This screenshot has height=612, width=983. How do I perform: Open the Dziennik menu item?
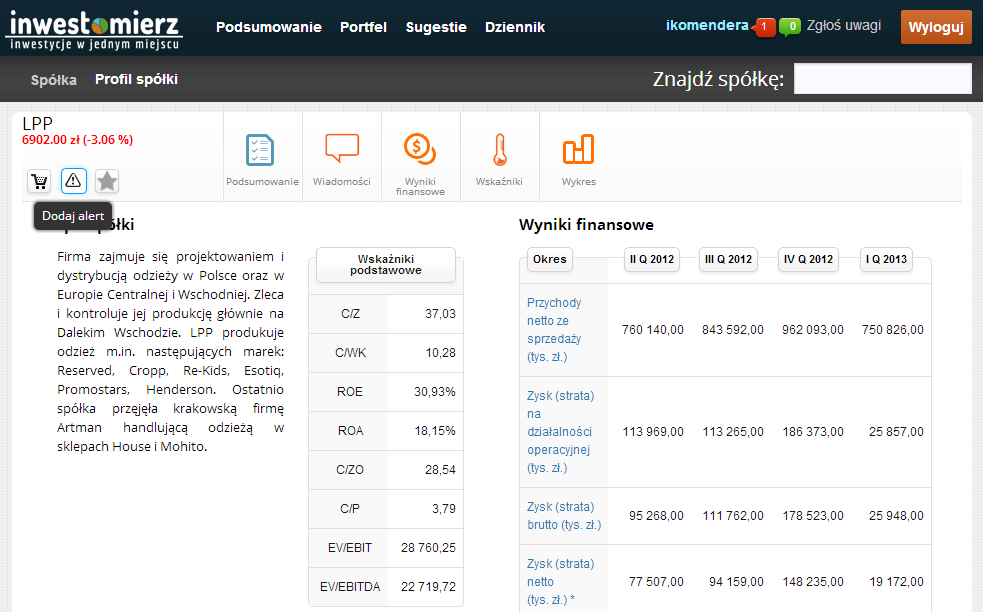coord(515,27)
